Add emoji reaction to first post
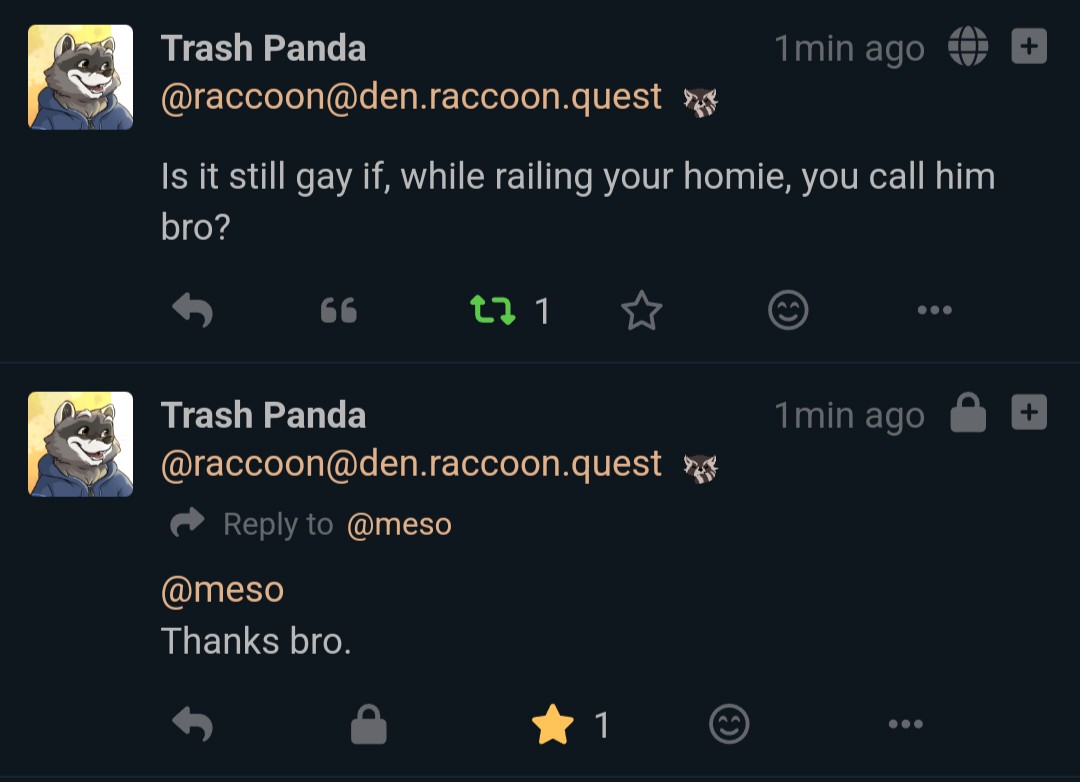 coord(788,311)
